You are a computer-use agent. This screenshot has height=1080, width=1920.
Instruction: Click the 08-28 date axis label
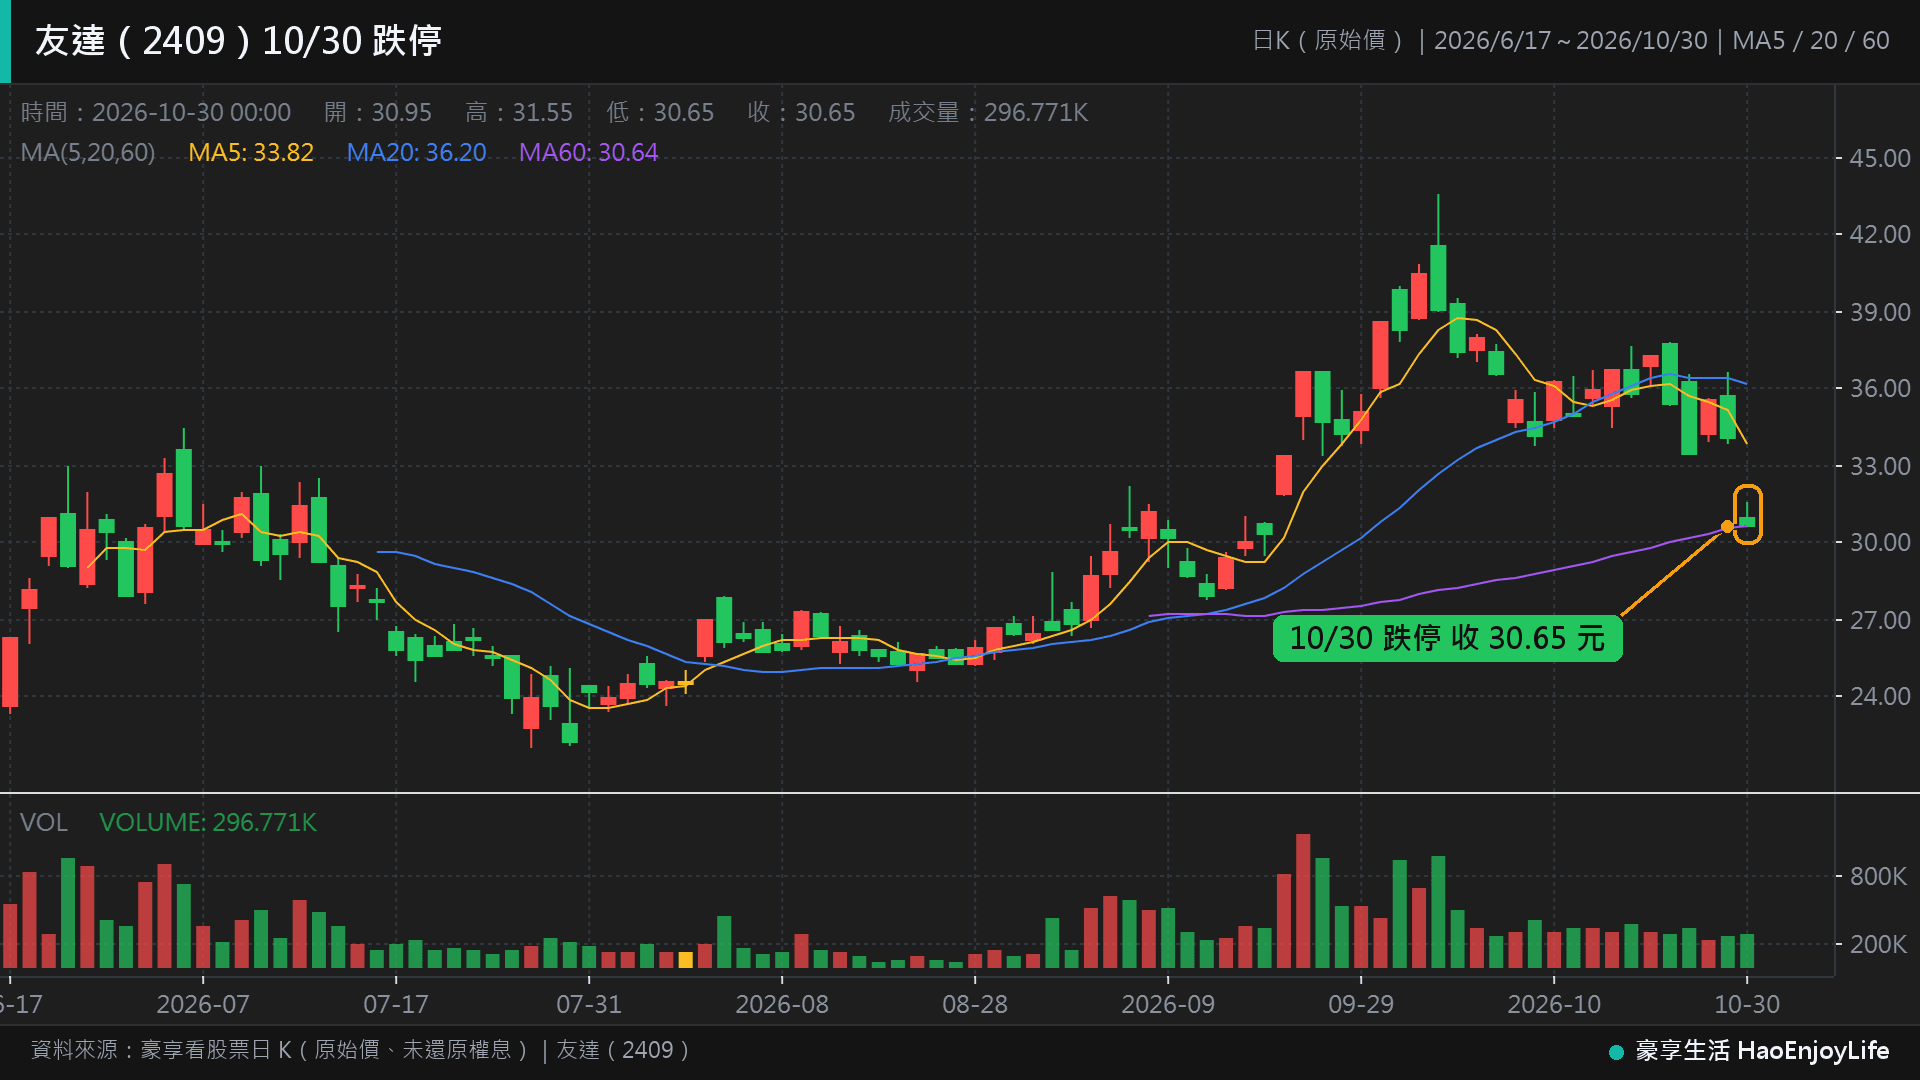[x=975, y=1004]
